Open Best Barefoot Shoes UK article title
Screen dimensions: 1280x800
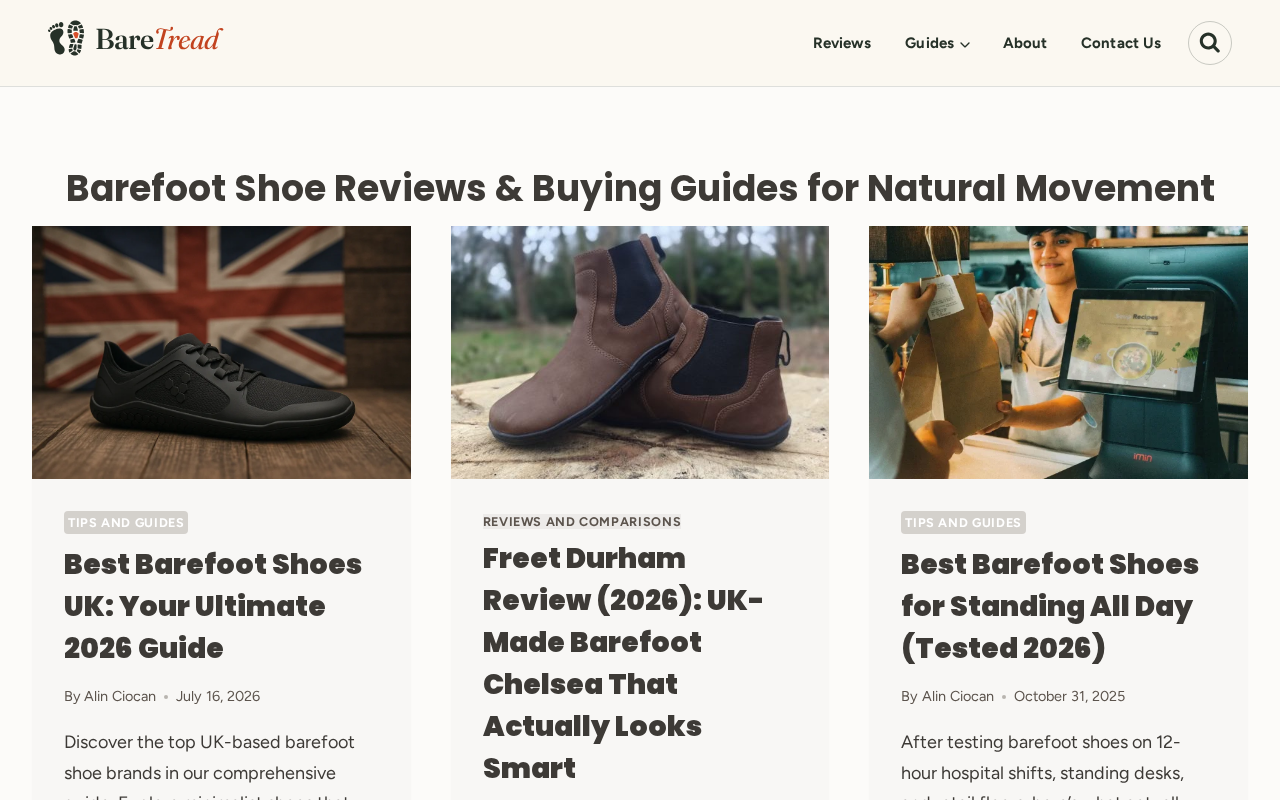click(213, 606)
